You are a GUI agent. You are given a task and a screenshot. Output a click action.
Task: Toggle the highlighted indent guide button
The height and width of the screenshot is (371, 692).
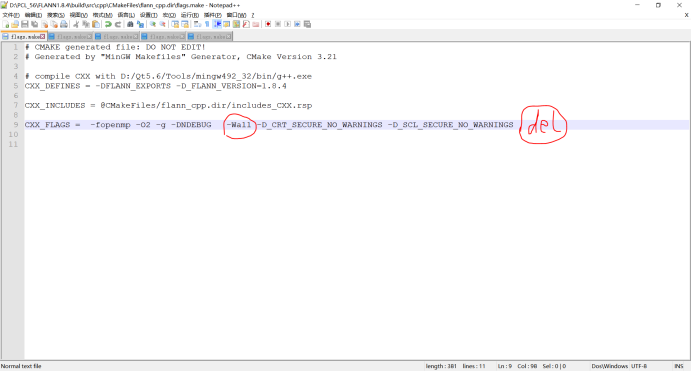pyautogui.click(x=217, y=24)
